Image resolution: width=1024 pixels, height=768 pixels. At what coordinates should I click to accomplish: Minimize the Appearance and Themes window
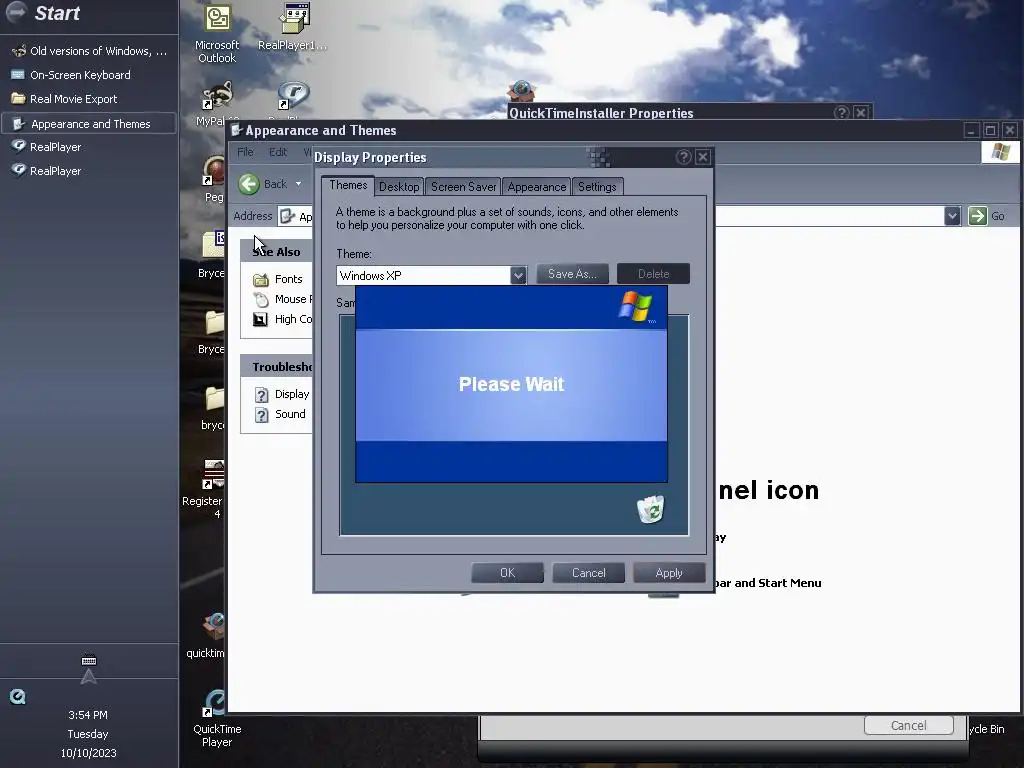(x=971, y=131)
